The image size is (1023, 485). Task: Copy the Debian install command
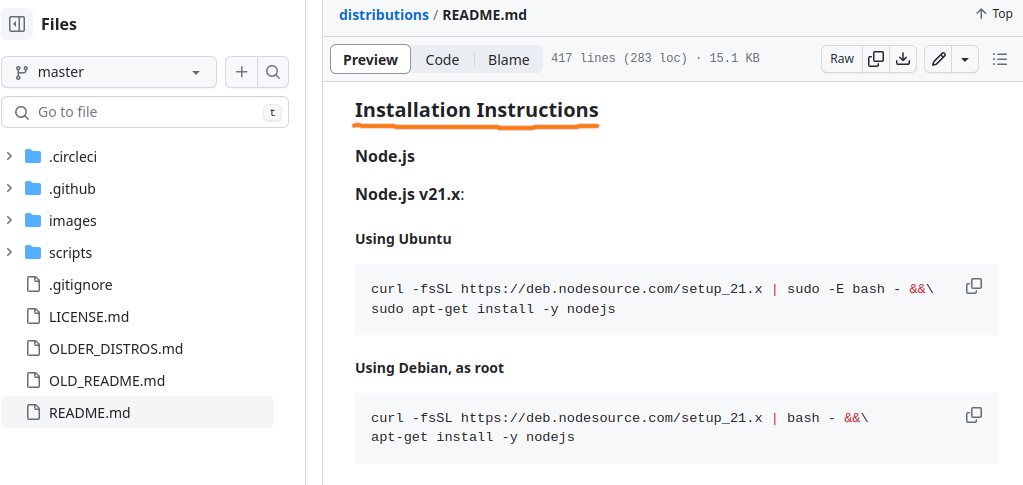click(x=974, y=415)
